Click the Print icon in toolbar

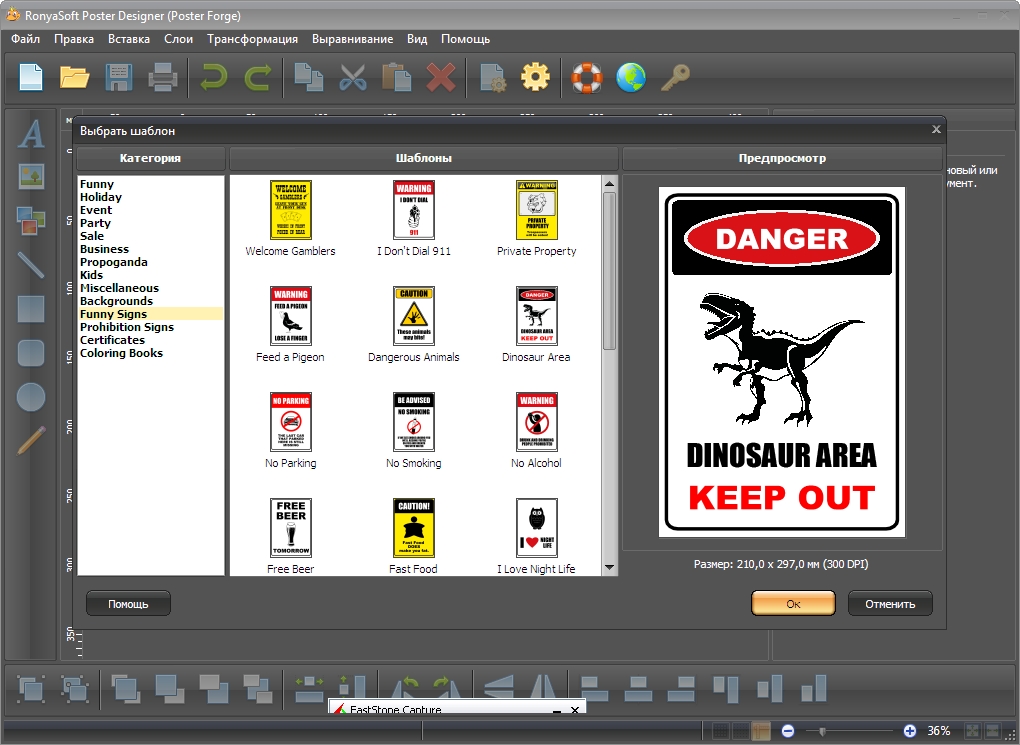pyautogui.click(x=162, y=77)
